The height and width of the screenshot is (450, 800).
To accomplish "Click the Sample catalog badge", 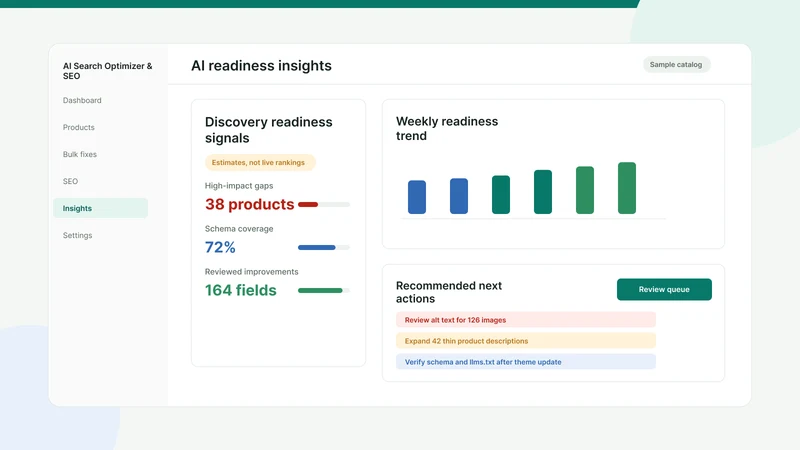I will (676, 65).
